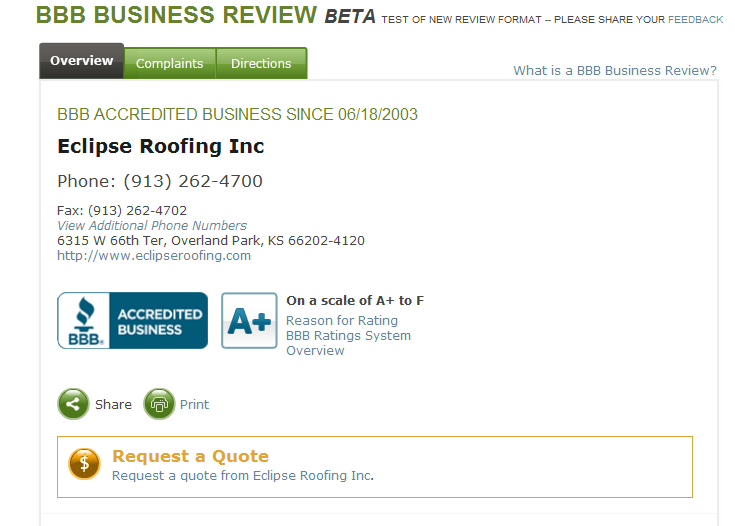Click the Print text link
Screen dimensions: 735x526
tap(195, 405)
